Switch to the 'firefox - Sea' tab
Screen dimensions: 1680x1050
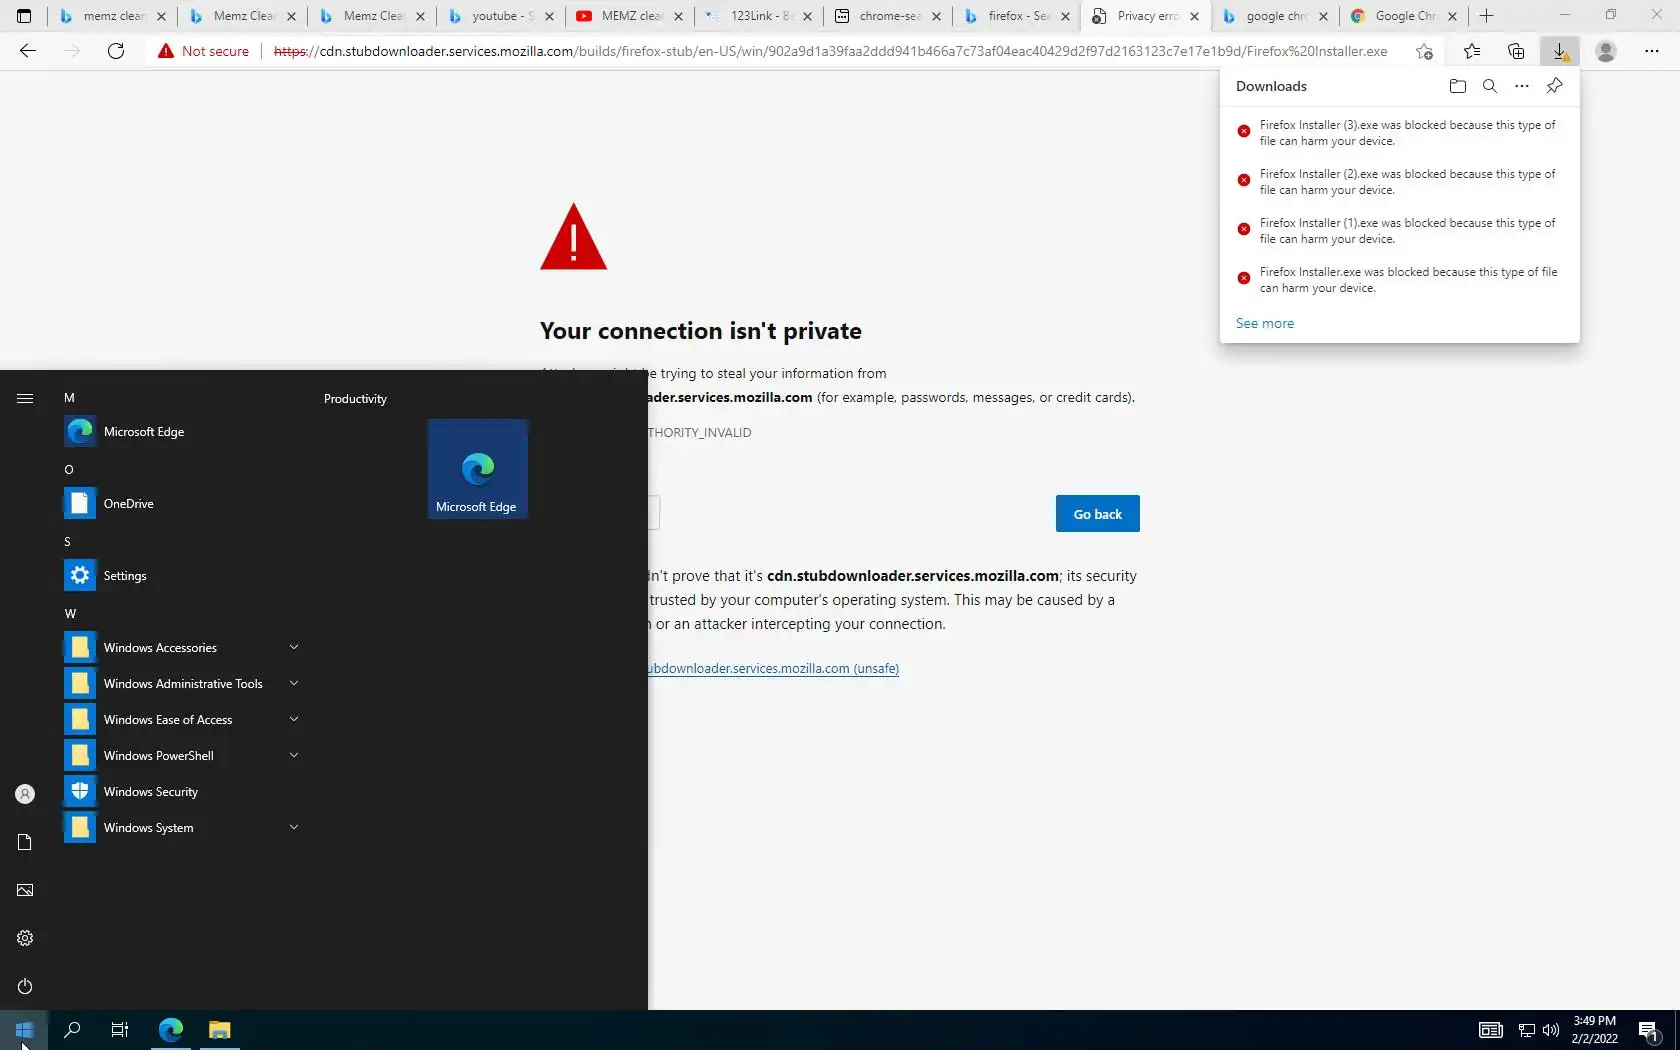tap(1016, 16)
